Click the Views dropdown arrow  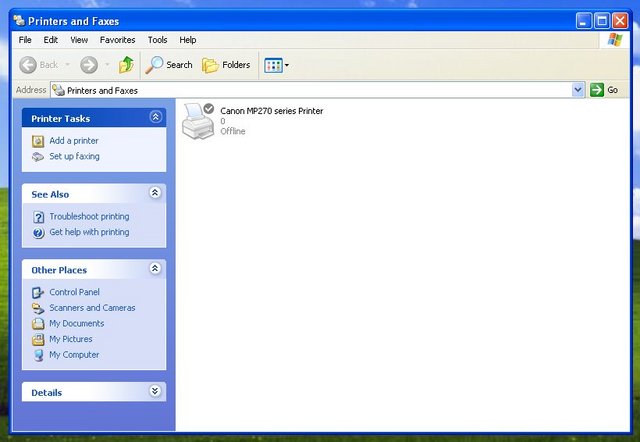(287, 65)
